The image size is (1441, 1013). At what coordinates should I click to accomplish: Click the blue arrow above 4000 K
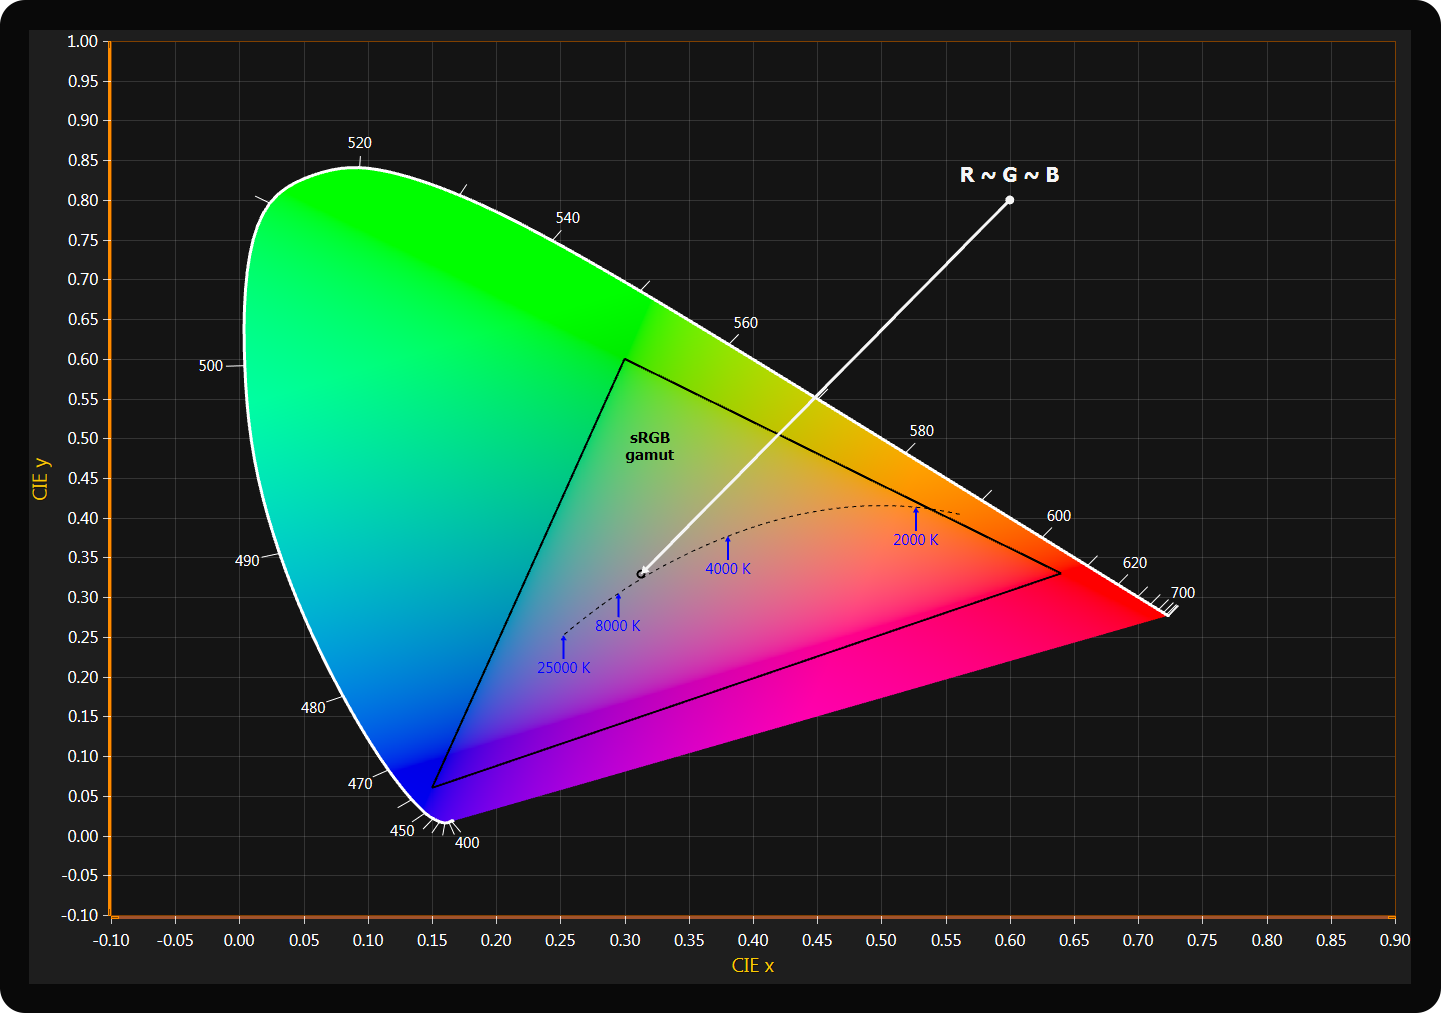(728, 548)
